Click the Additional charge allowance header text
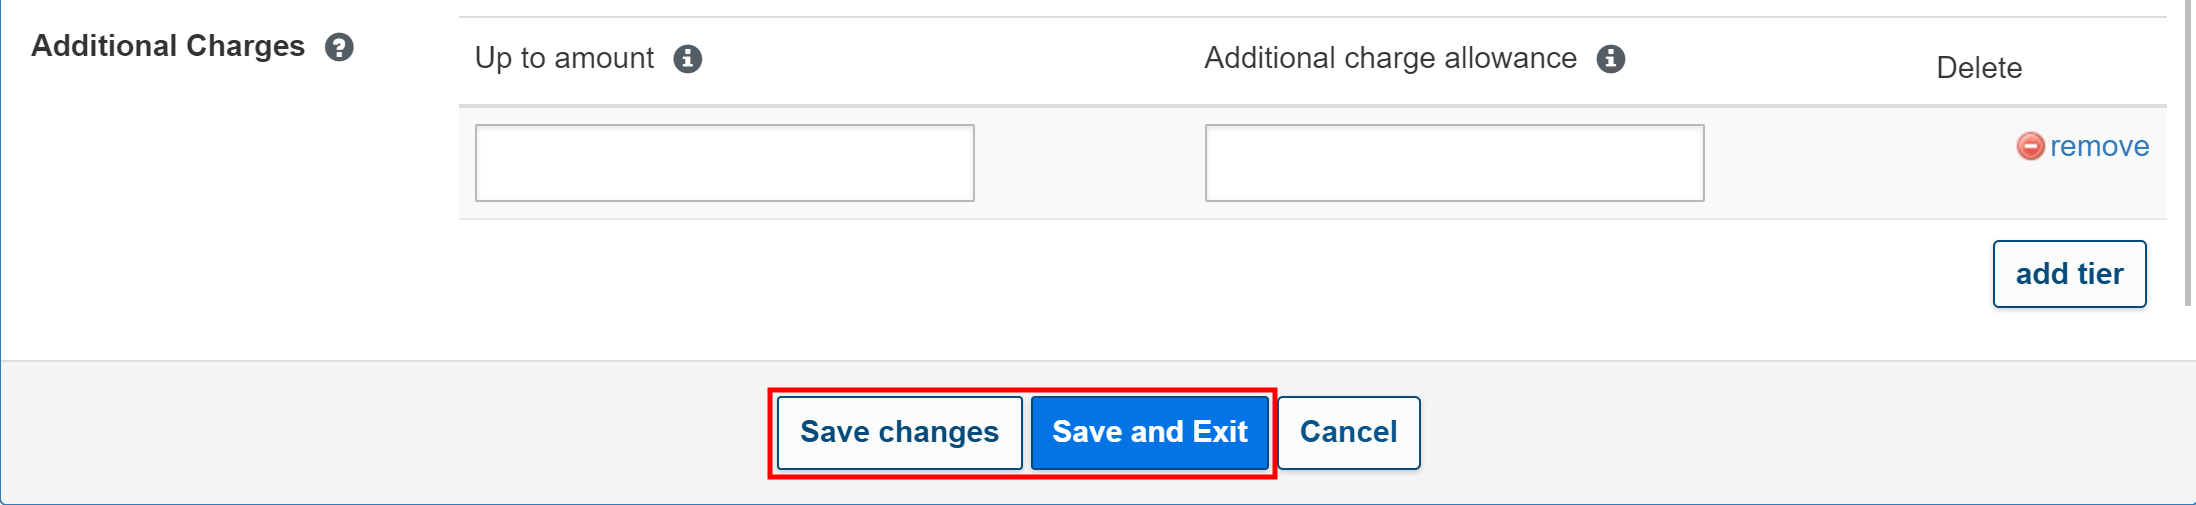The width and height of the screenshot is (2196, 505). pos(1390,58)
